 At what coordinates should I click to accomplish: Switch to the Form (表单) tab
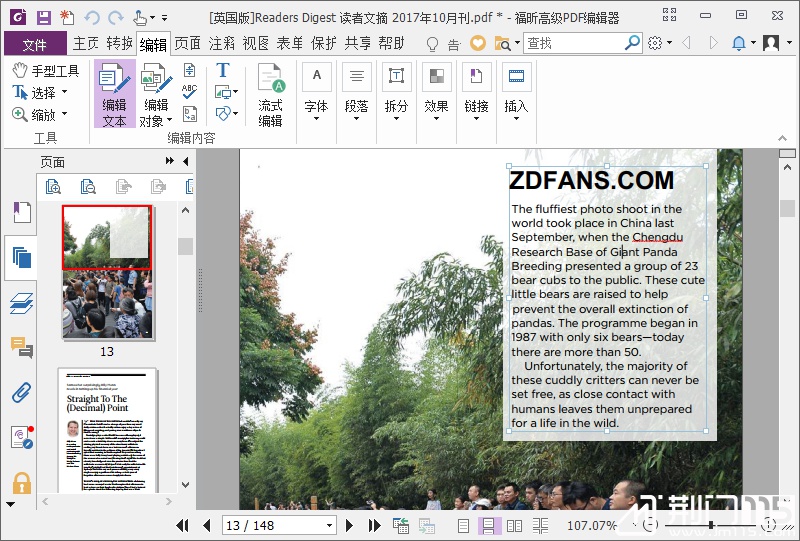tap(290, 43)
